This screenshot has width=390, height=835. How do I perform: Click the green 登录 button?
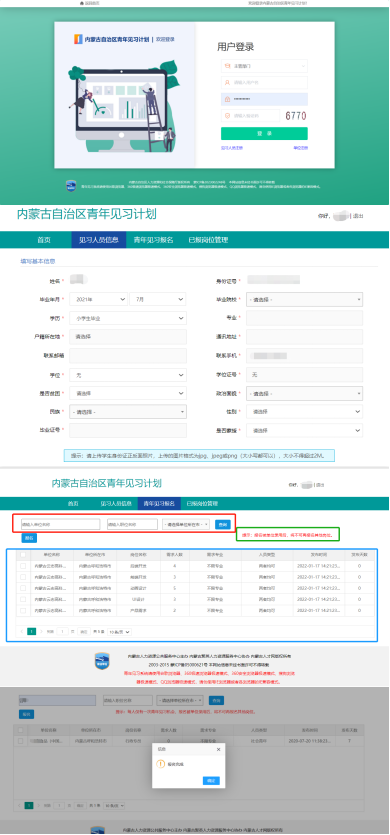coord(264,133)
